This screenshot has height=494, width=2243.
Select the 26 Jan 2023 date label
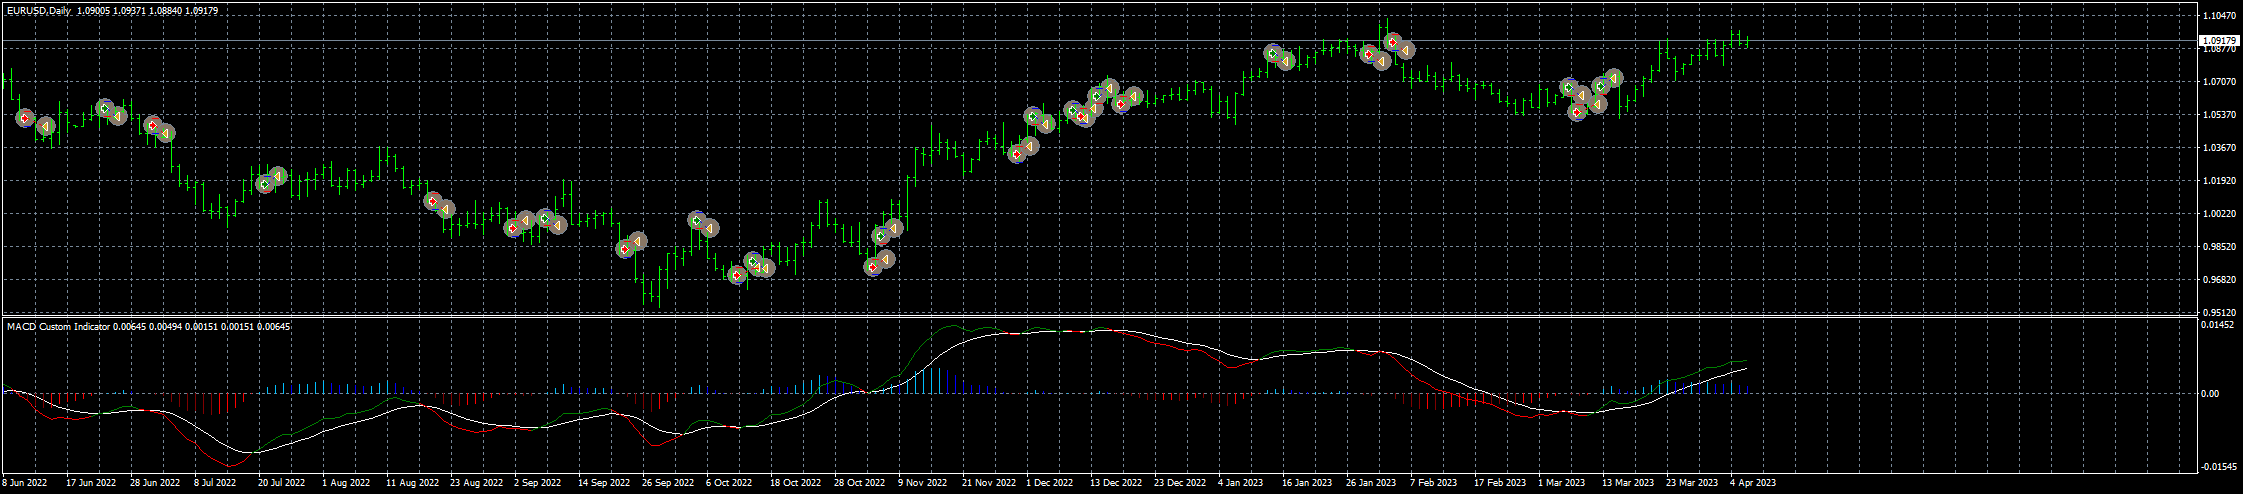coord(1371,483)
